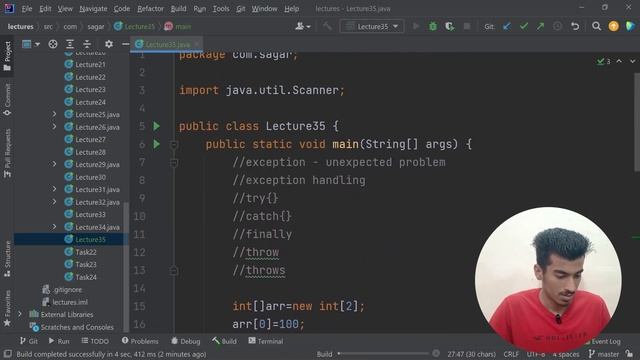The width and height of the screenshot is (640, 360).
Task: Open the Run tool window button
Action: (59, 341)
